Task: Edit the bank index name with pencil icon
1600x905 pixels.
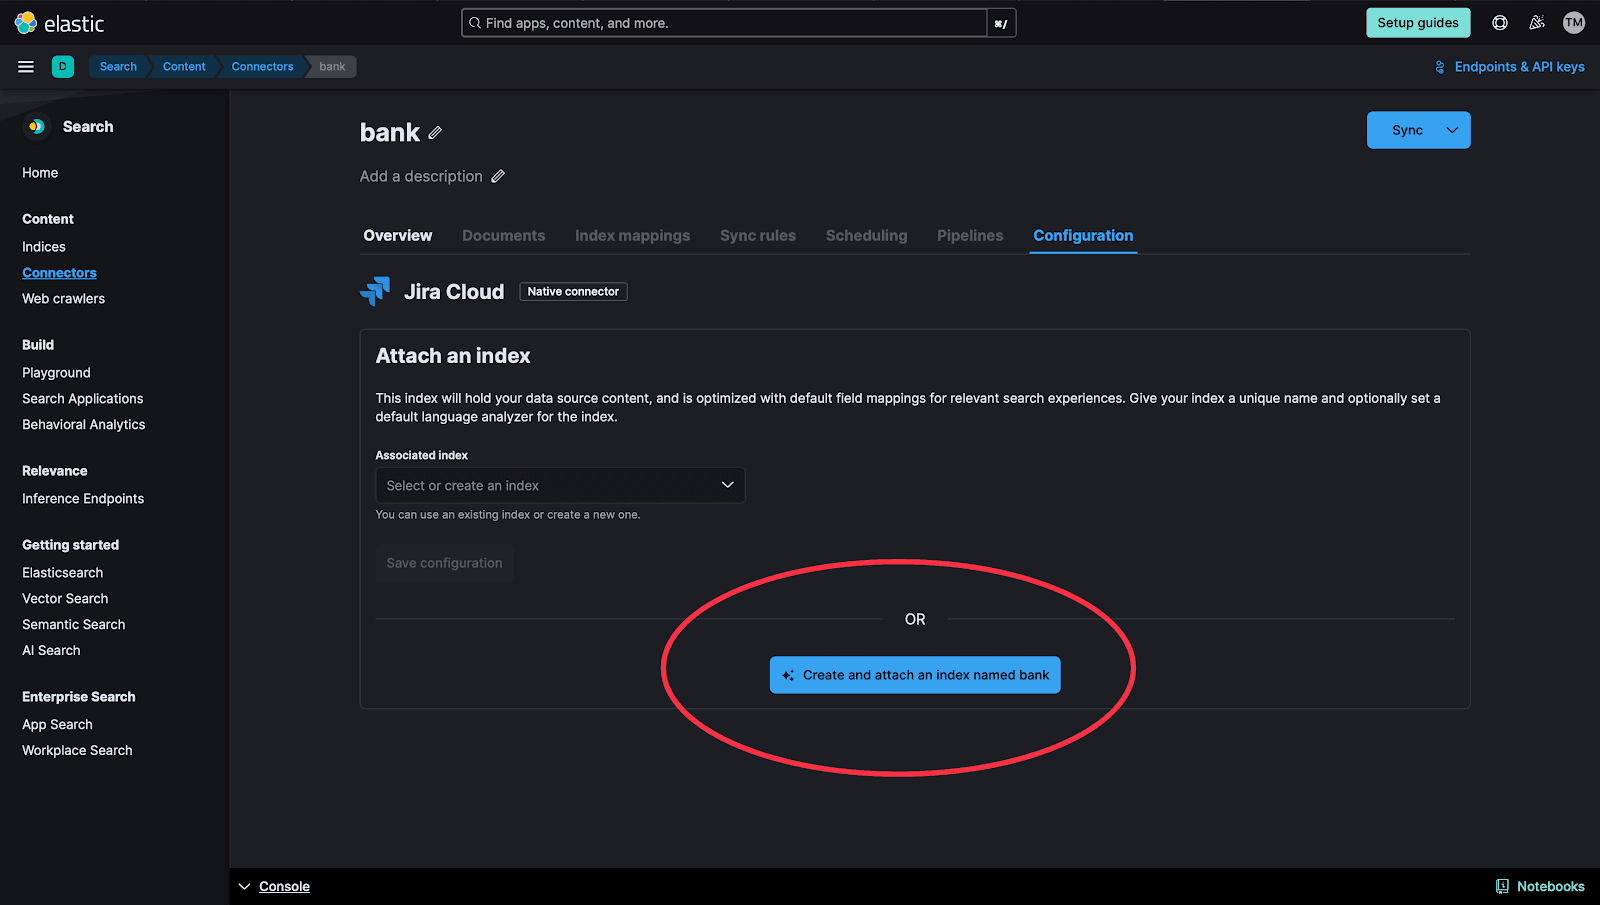Action: 435,132
